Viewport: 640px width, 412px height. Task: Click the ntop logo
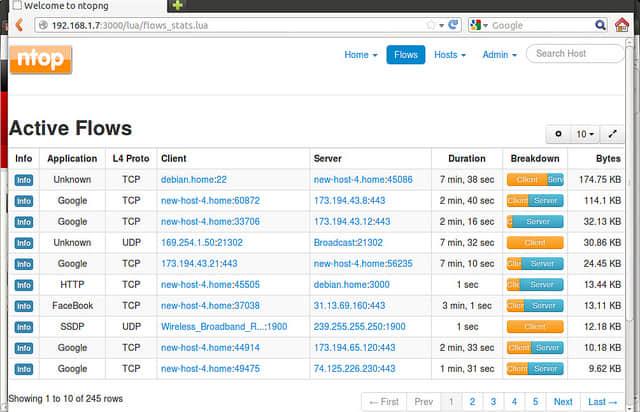[x=41, y=59]
